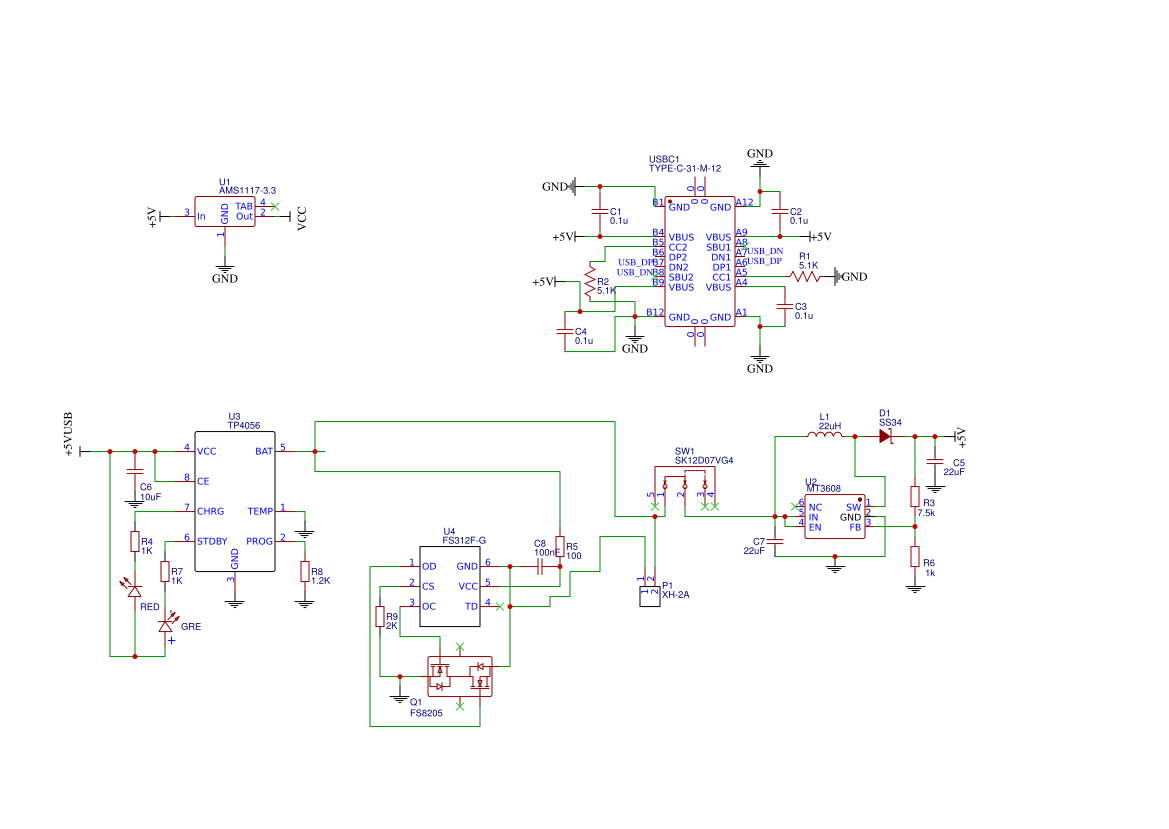Click the R2 zigzag resistor symbol

pyautogui.click(x=590, y=282)
